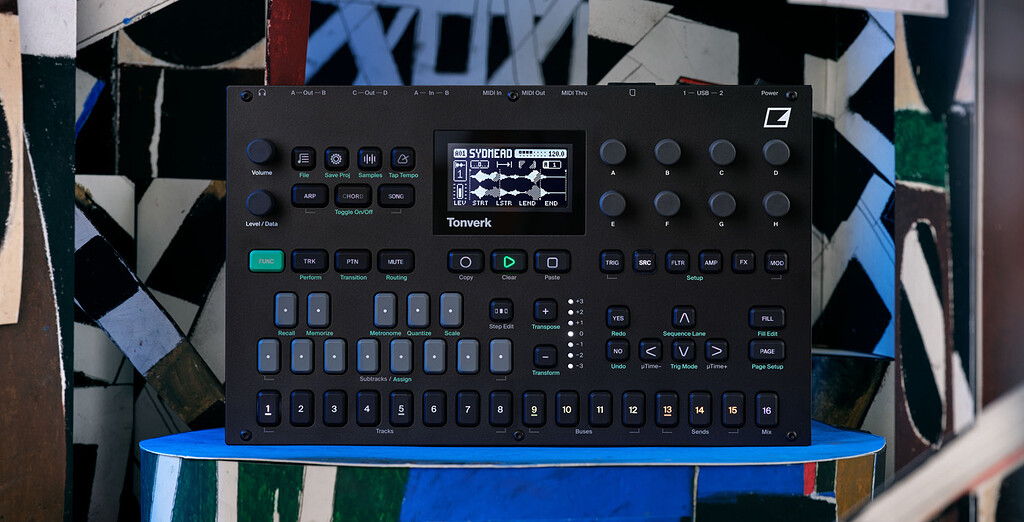Toggle the MUTE button
Viewport: 1024px width, 522px height.
(396, 261)
